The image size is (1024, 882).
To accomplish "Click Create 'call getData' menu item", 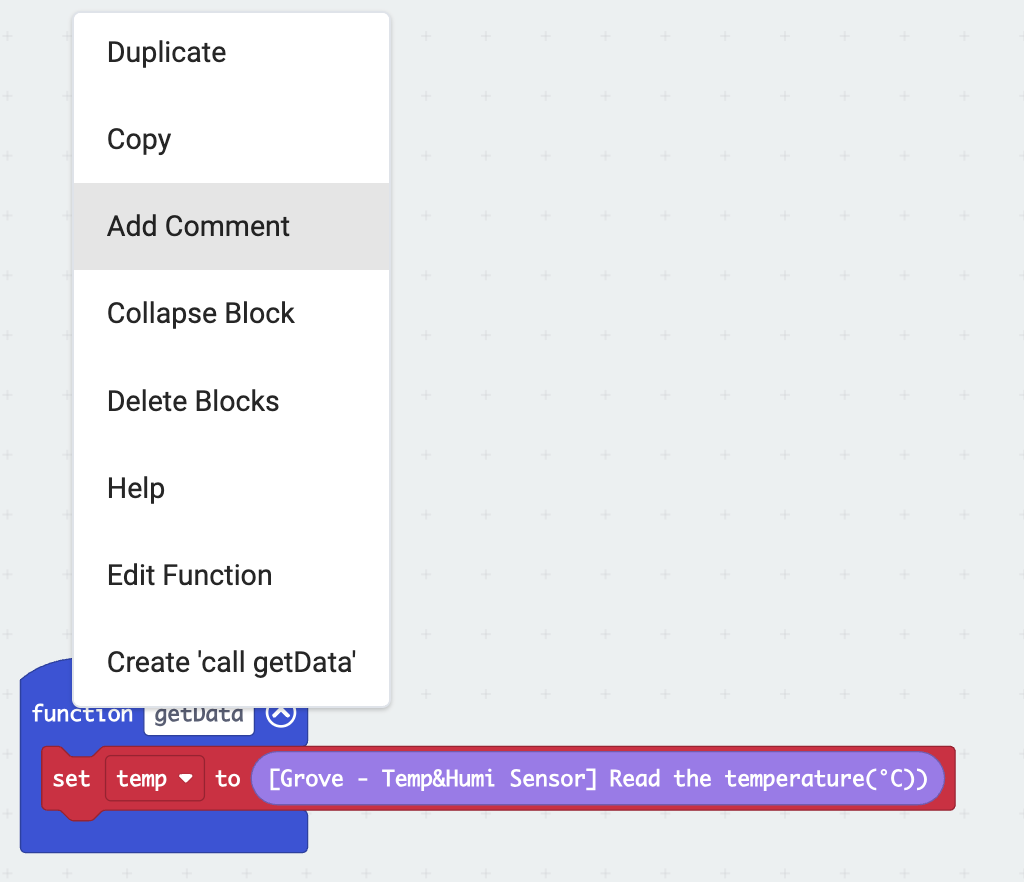I will tap(232, 662).
